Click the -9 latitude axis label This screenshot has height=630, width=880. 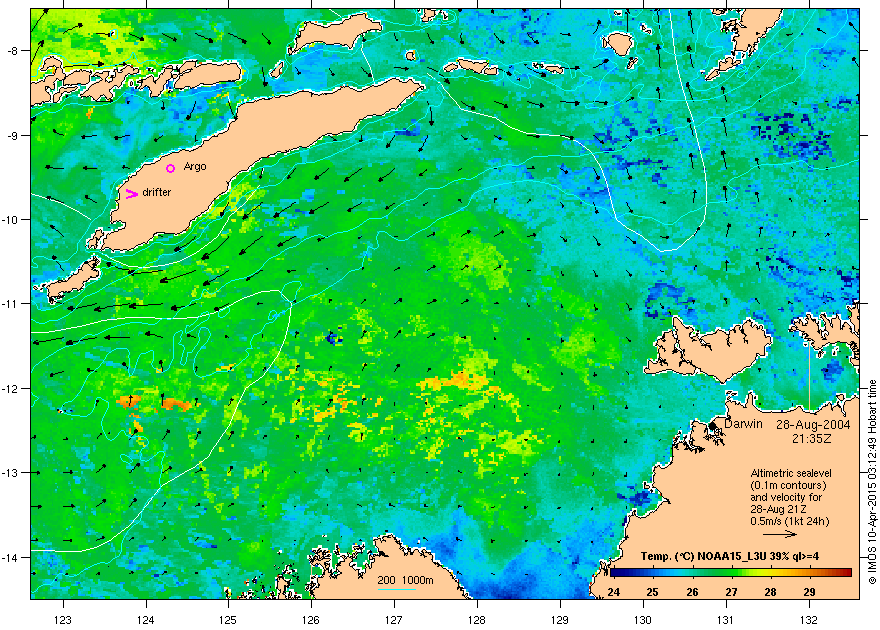coord(13,135)
